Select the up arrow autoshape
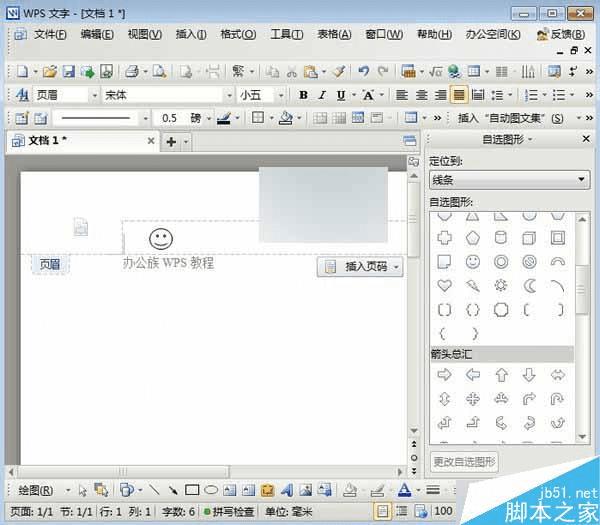600x525 pixels. click(501, 375)
